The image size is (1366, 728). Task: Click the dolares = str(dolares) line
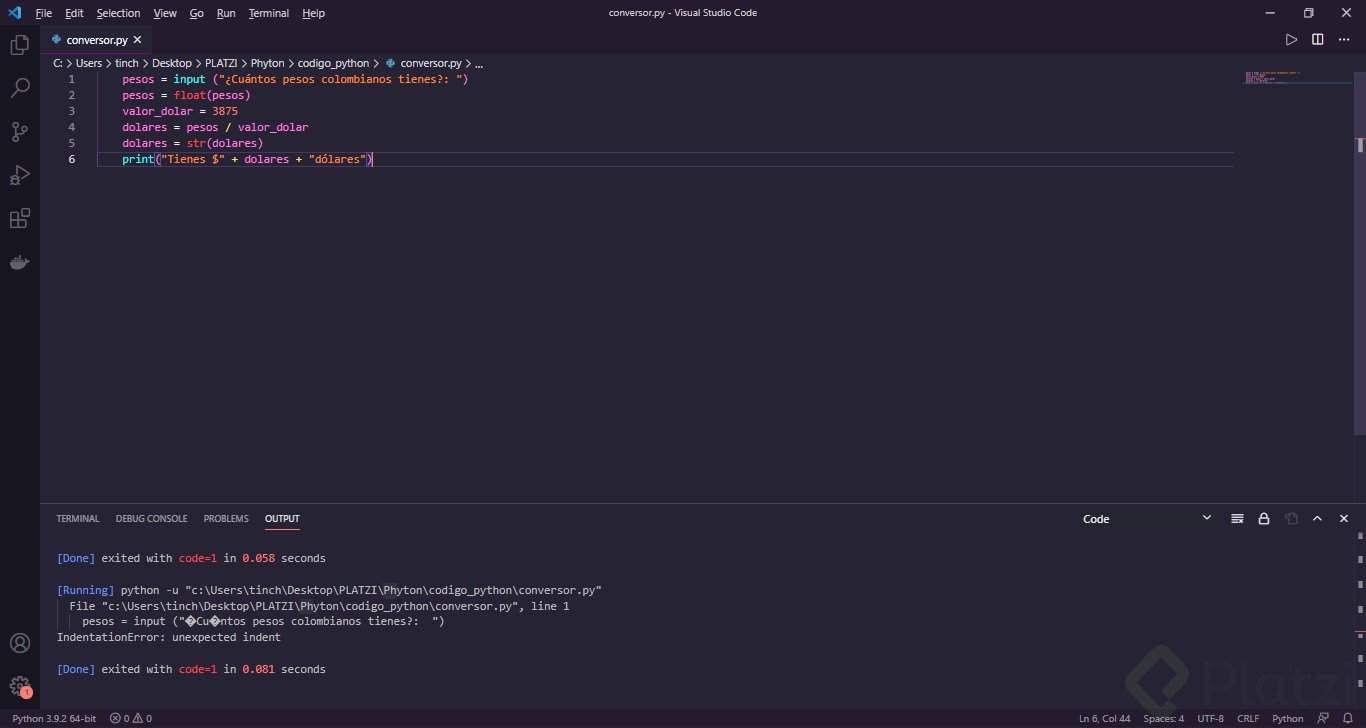pos(192,143)
